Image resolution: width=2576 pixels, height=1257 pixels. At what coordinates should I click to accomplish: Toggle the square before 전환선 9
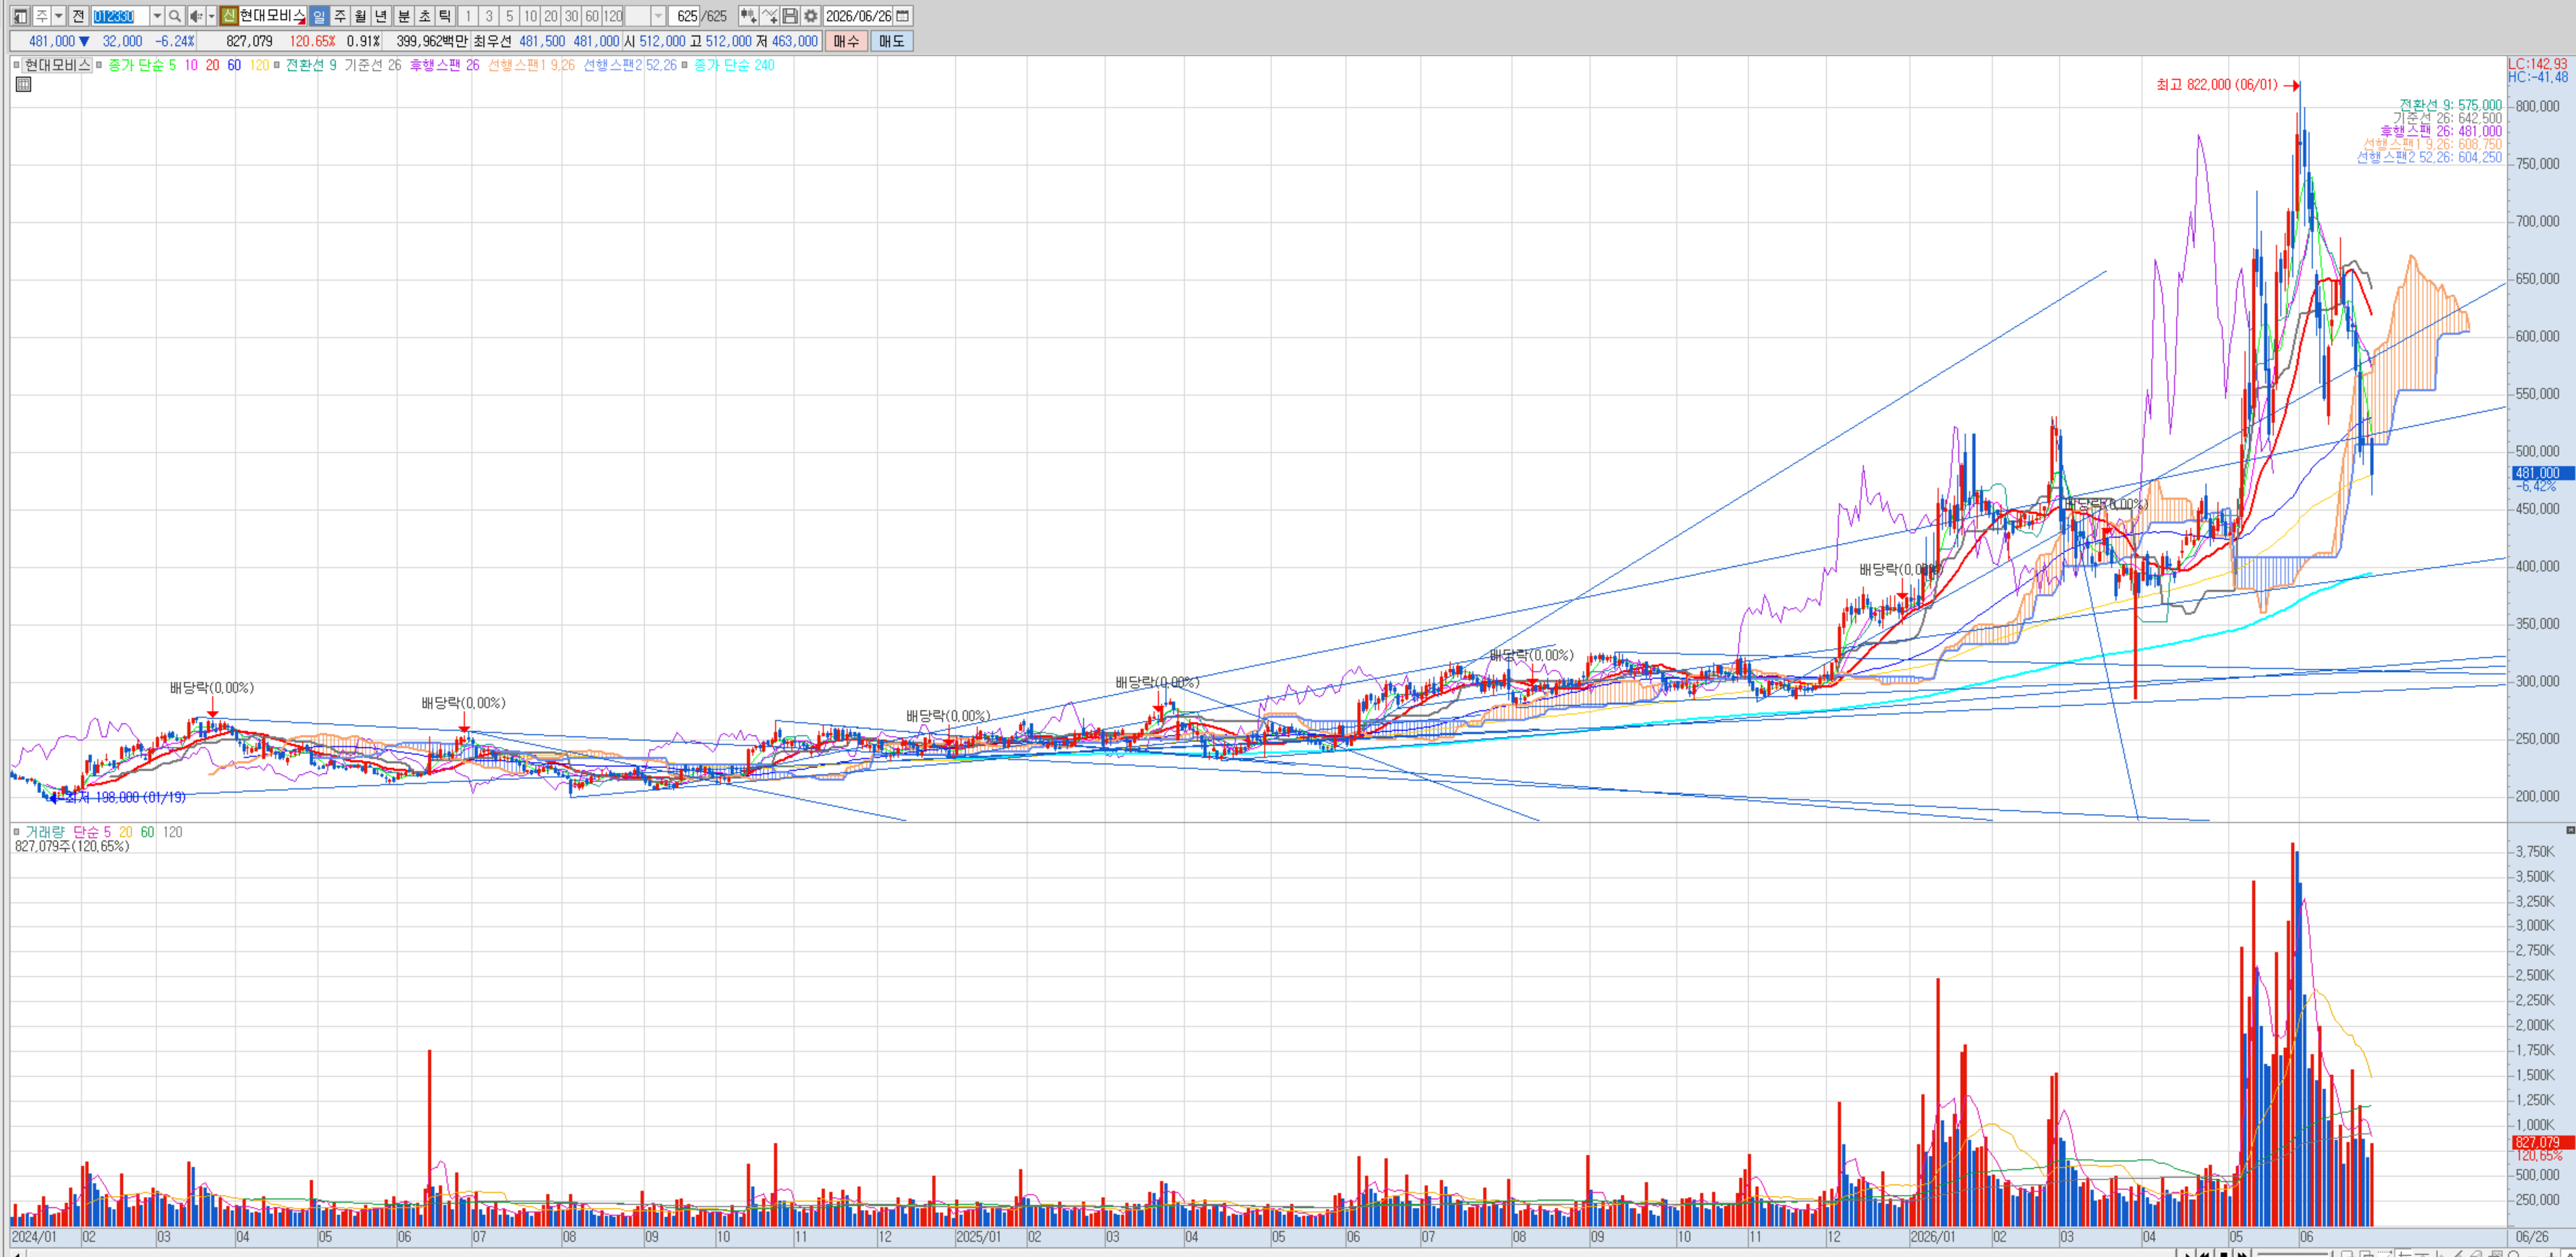[277, 65]
